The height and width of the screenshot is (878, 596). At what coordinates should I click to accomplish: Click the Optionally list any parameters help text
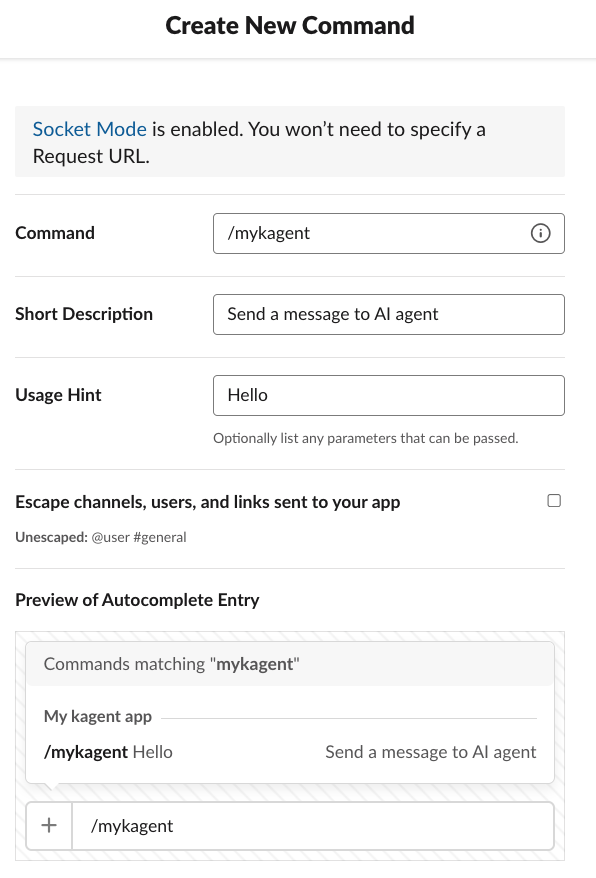(366, 438)
